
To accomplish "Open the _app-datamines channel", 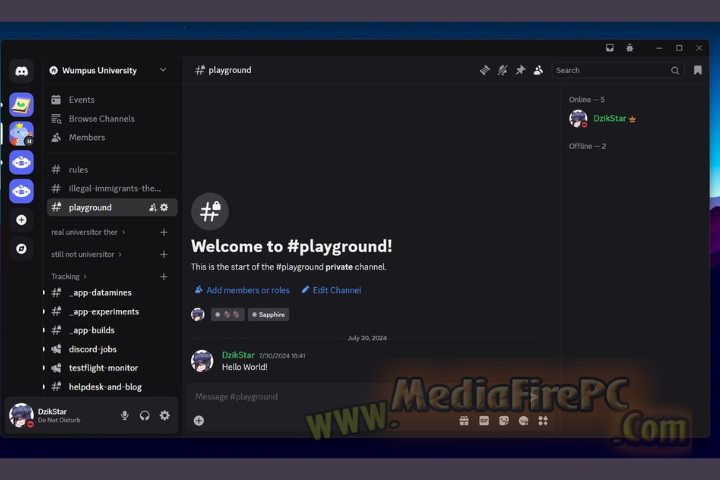I will click(x=112, y=293).
